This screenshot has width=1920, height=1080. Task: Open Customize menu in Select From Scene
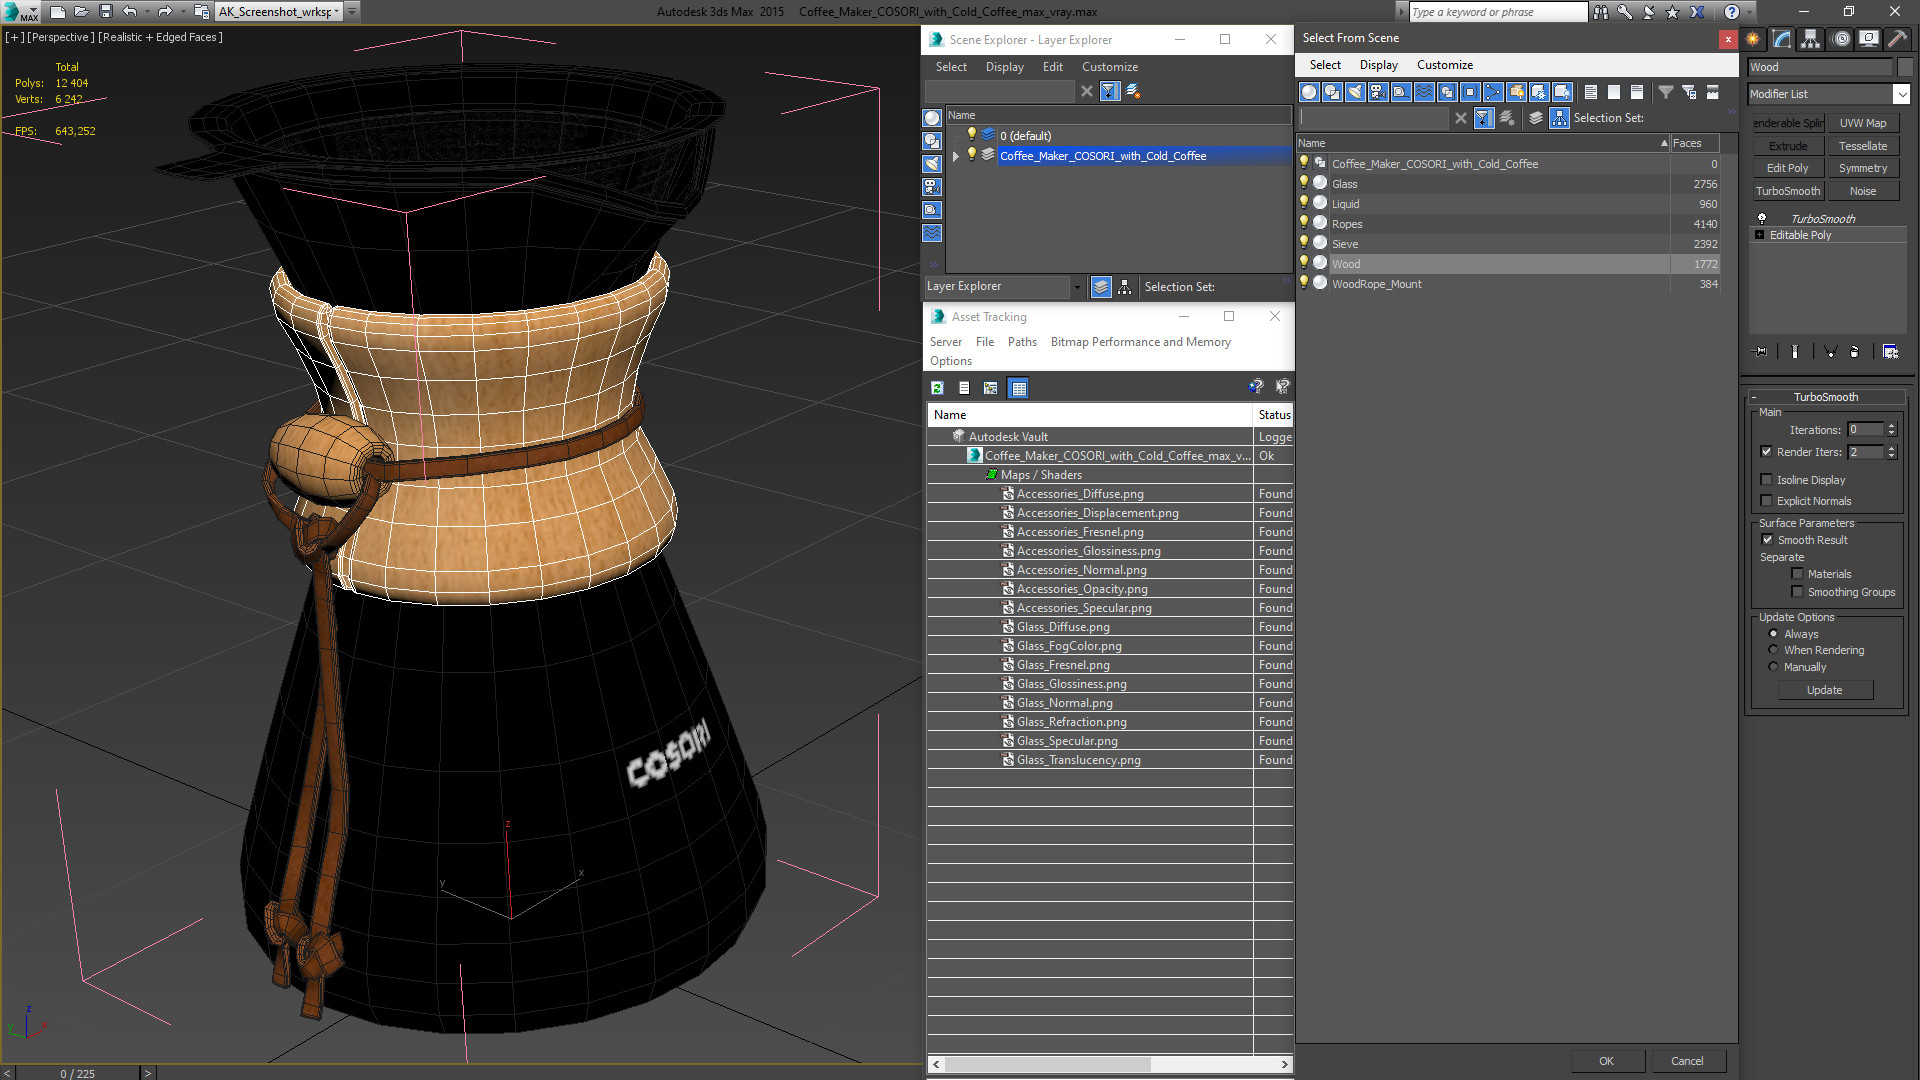click(1444, 65)
